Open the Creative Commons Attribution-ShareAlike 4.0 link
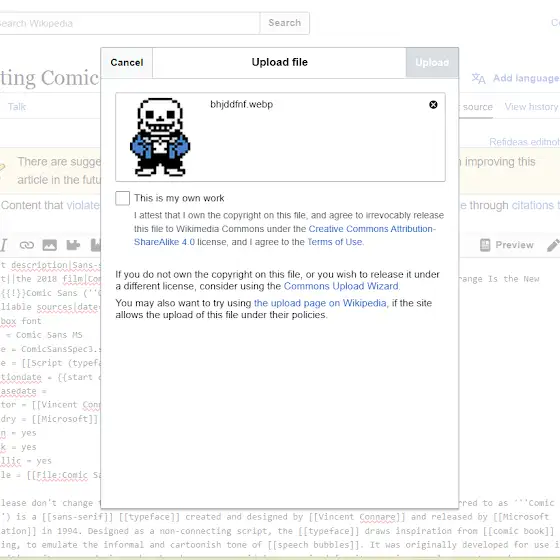Viewport: 560px width, 560px height. (285, 235)
